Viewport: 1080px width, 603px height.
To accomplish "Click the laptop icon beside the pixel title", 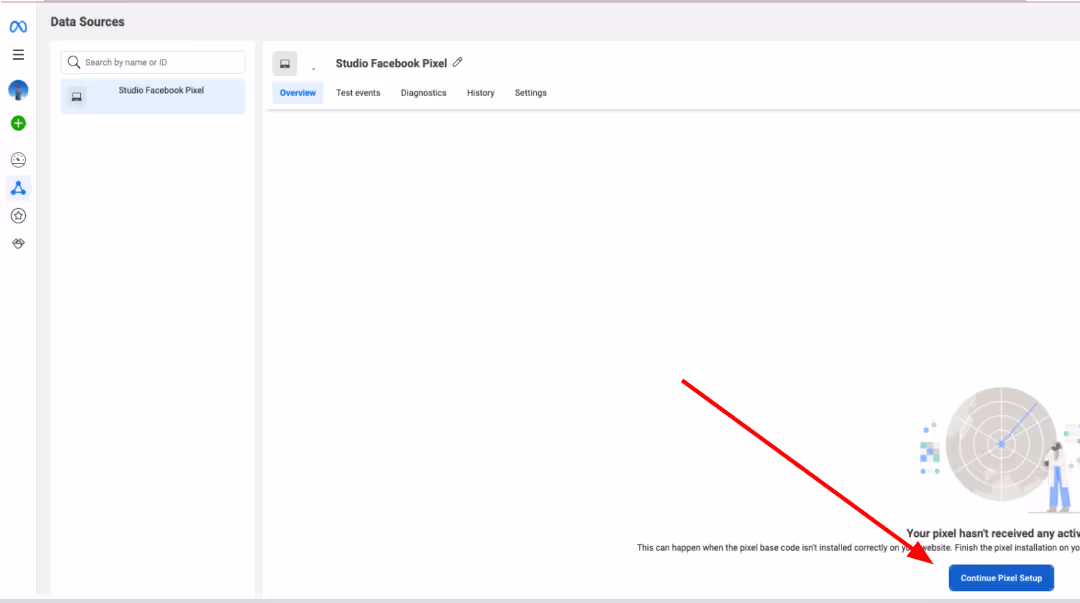I will point(284,63).
